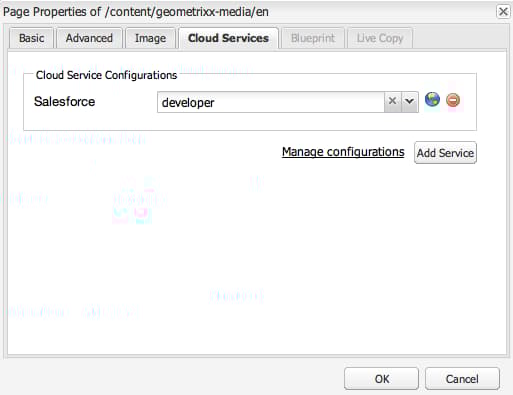Screen dimensions: 513x395
Task: Remove the Salesforce service with red minus icon
Action: coord(453,100)
